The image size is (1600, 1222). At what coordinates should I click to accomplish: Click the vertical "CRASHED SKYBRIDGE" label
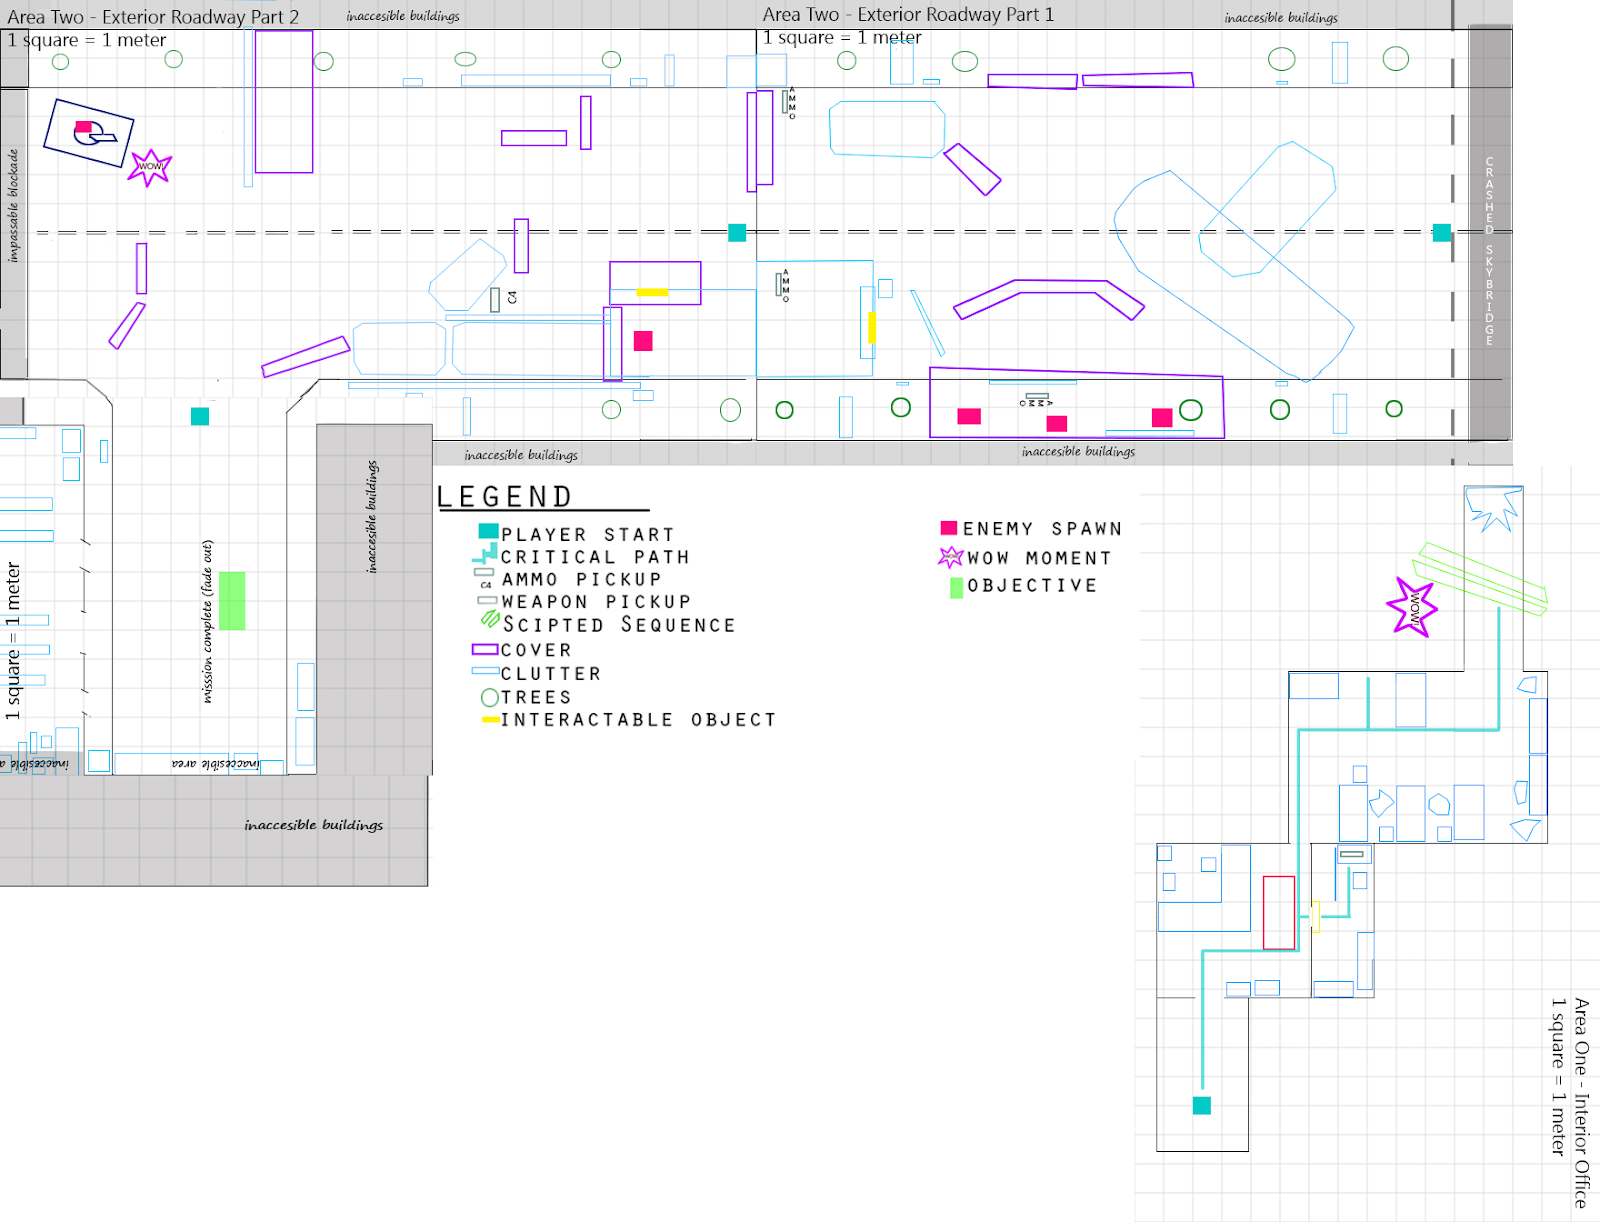click(1489, 251)
